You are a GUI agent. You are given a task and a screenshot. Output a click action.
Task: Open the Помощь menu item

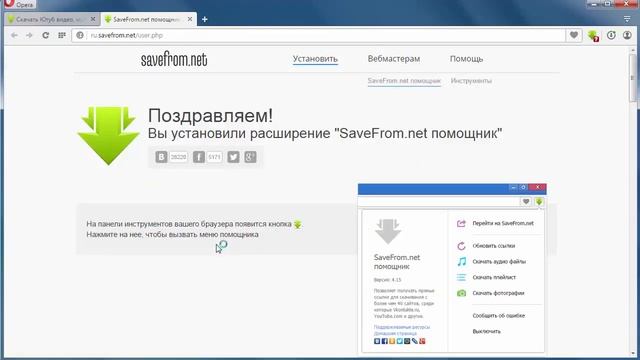(x=467, y=59)
